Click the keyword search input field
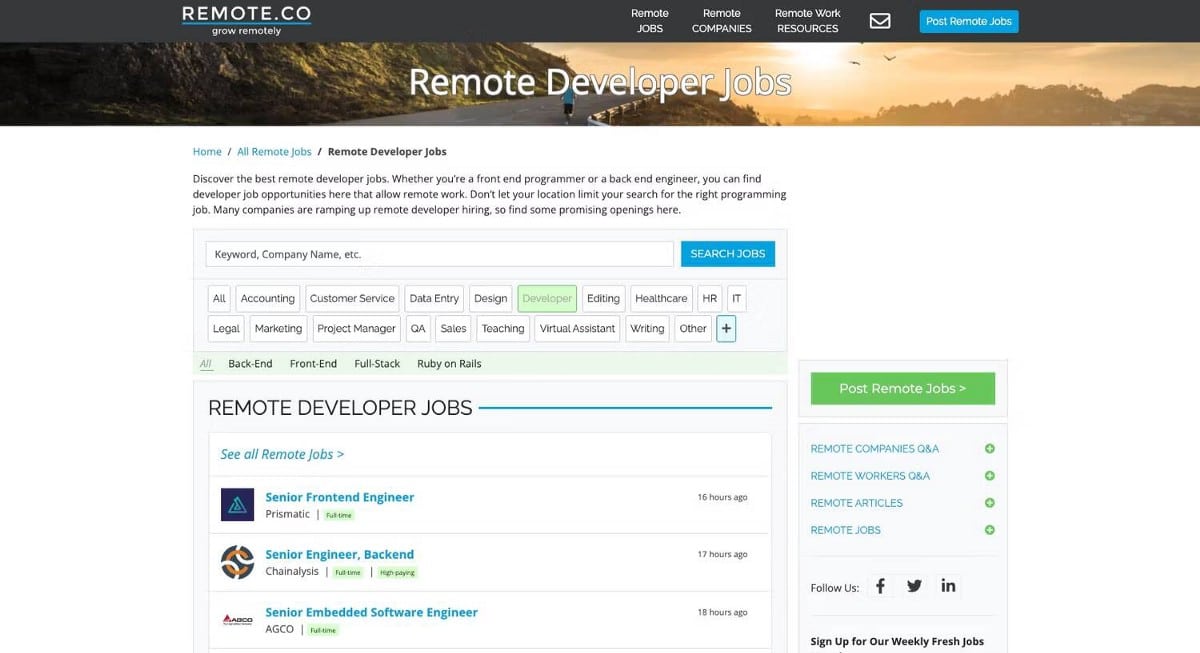 pyautogui.click(x=439, y=254)
